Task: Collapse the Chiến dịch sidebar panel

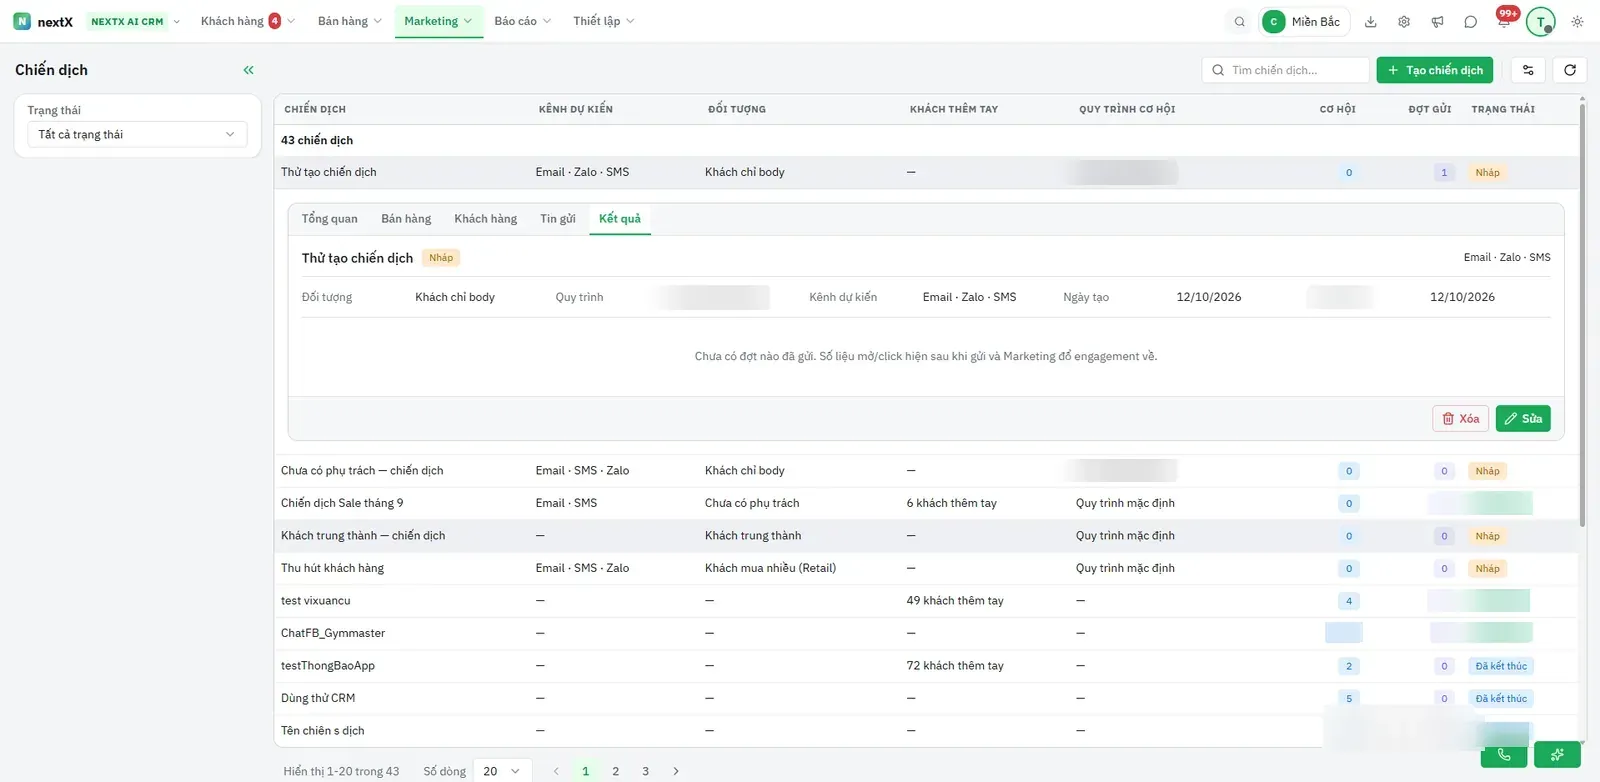Action: pos(248,70)
